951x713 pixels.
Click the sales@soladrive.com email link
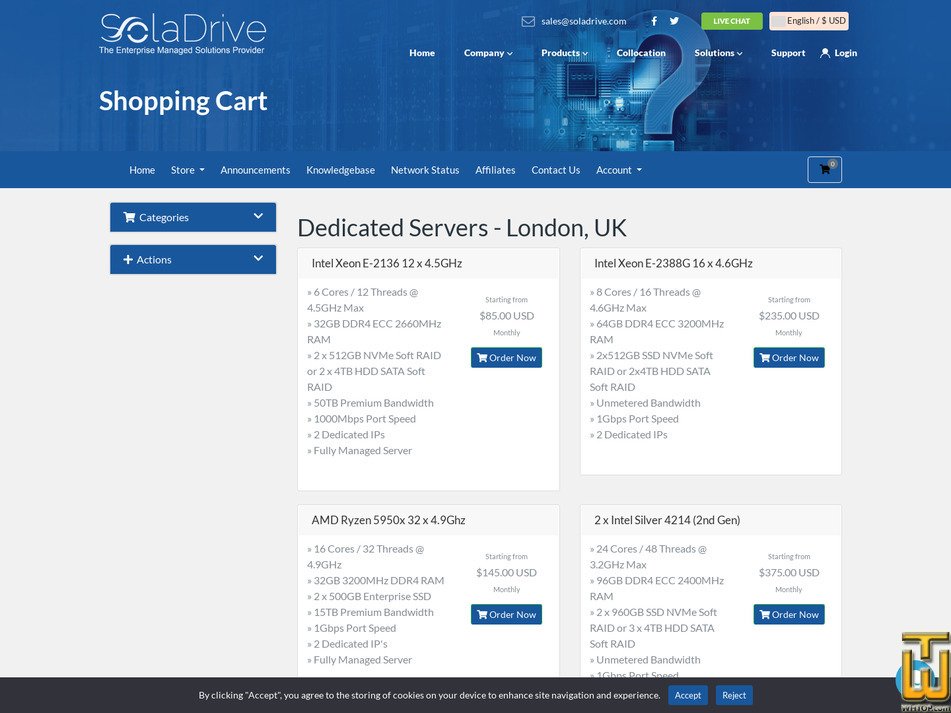click(583, 21)
